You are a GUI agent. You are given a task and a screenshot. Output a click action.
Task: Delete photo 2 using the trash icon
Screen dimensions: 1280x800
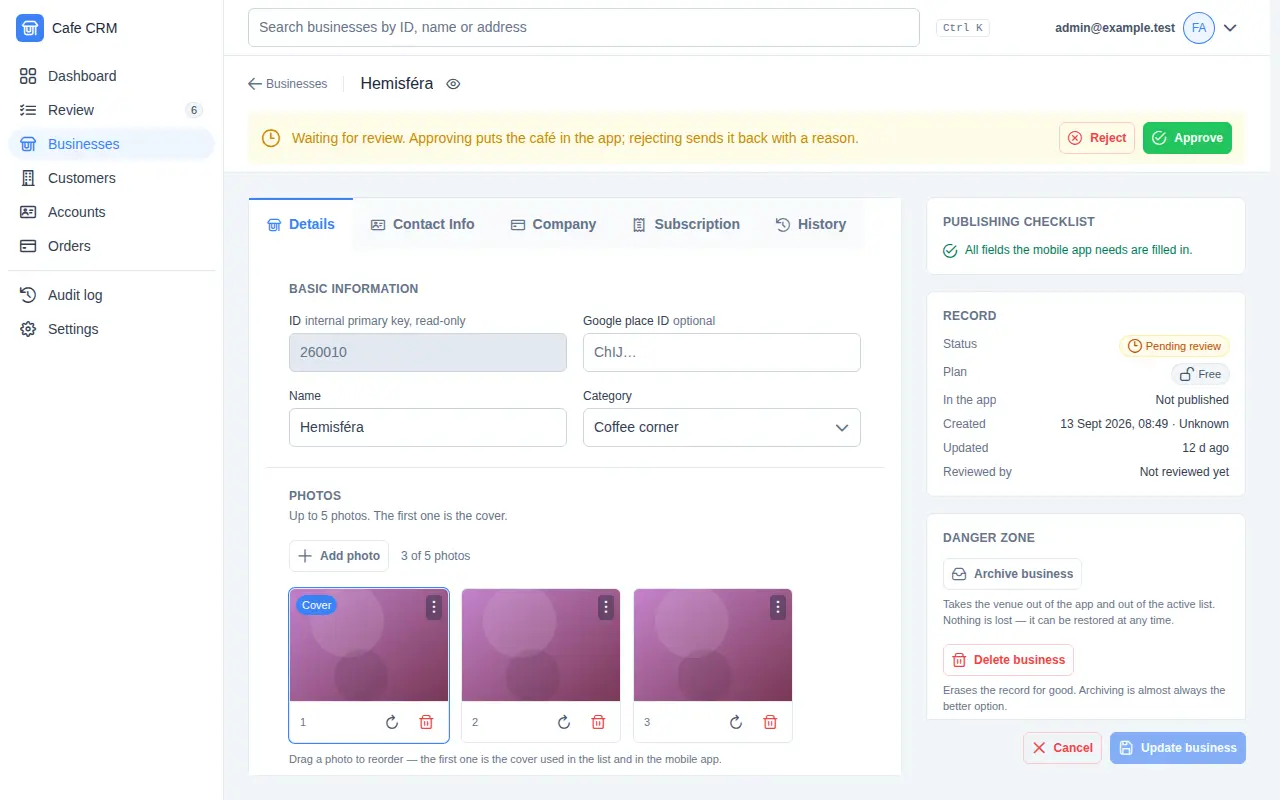click(598, 722)
